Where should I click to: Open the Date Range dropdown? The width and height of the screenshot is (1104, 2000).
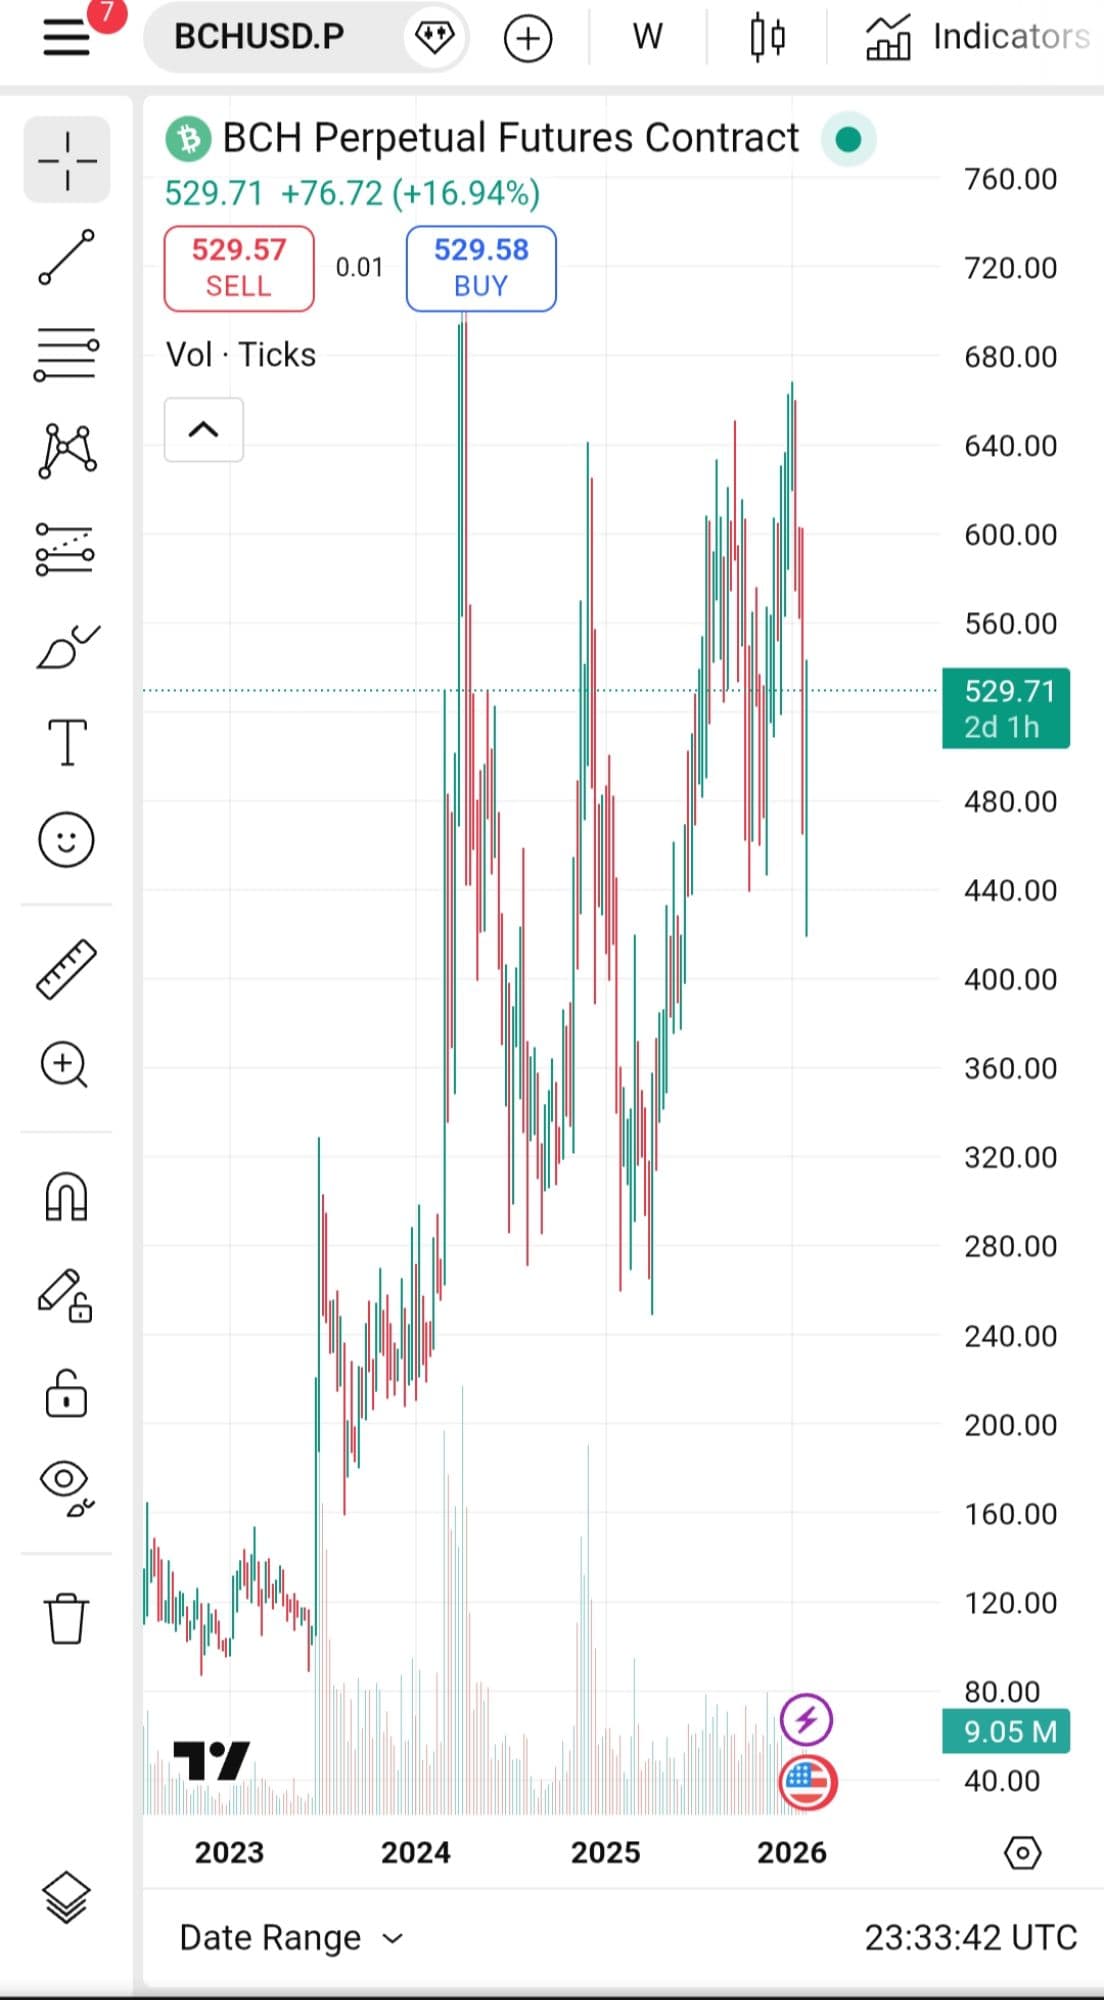[290, 1938]
